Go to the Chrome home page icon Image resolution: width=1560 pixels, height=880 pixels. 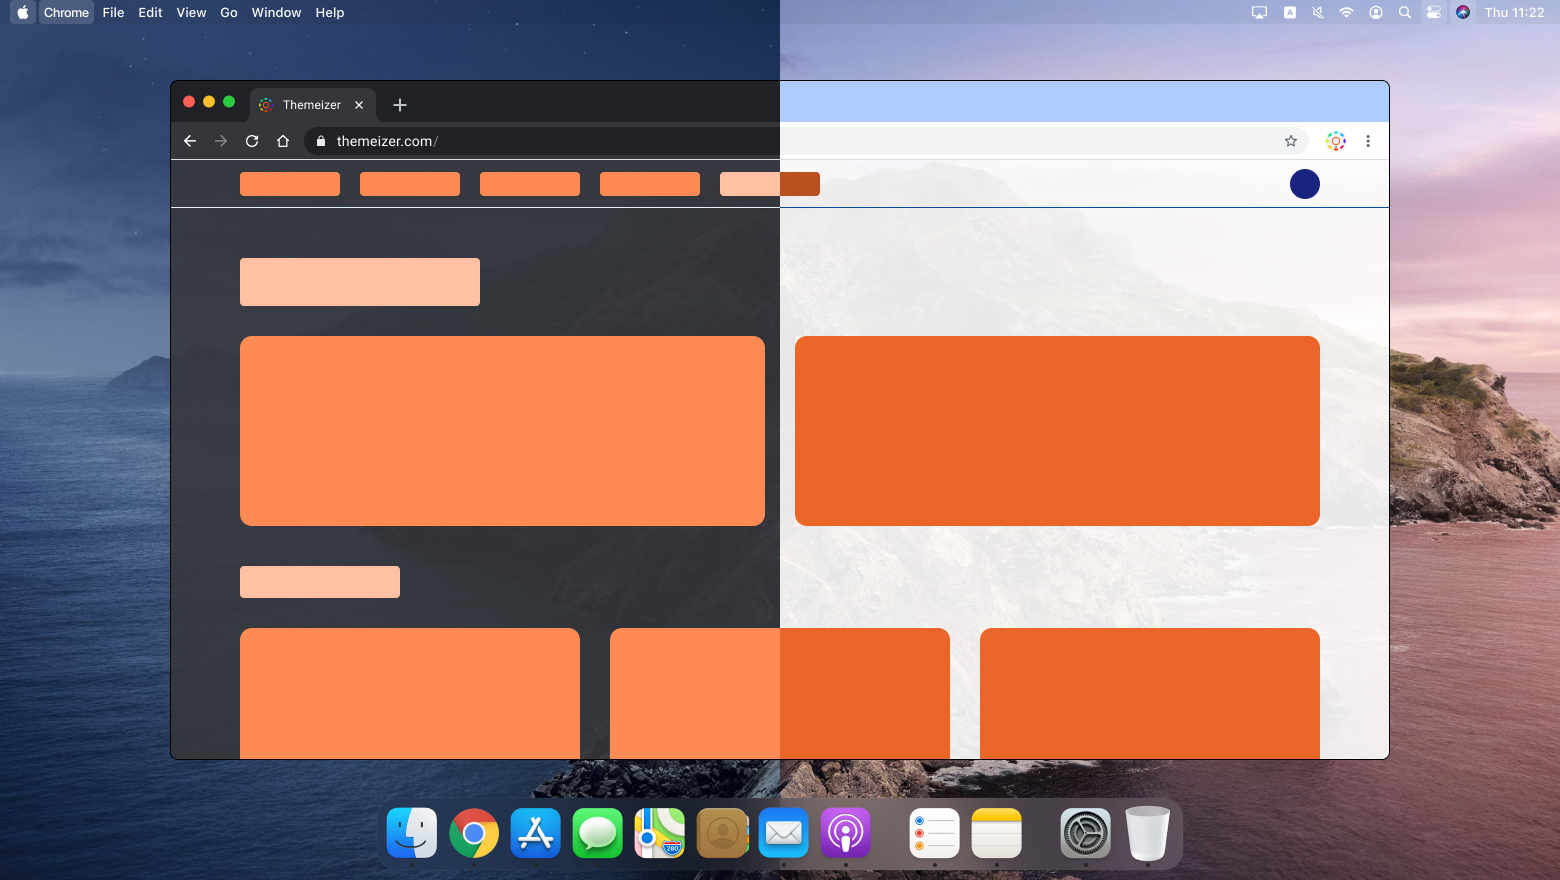(x=283, y=141)
